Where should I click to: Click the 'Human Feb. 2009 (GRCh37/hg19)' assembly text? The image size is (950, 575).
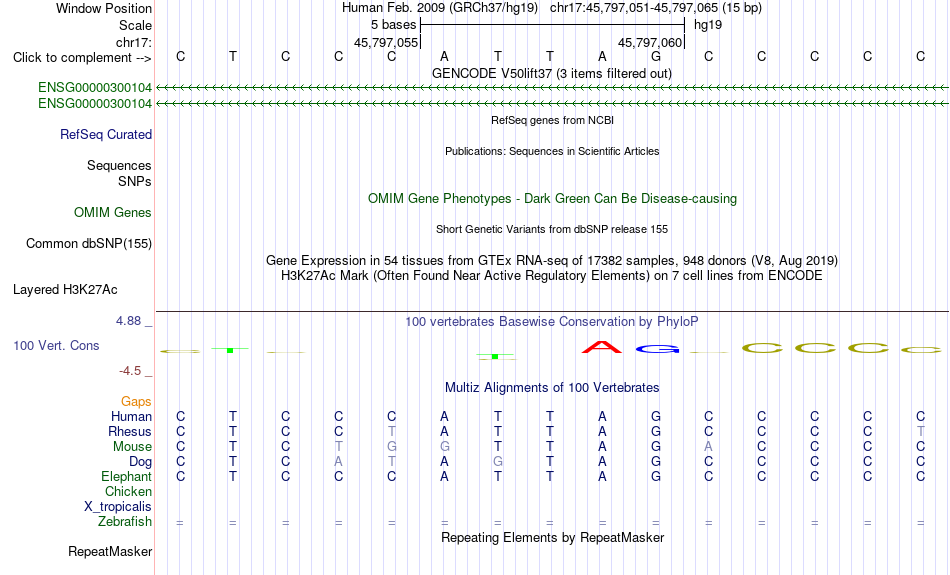coord(439,8)
